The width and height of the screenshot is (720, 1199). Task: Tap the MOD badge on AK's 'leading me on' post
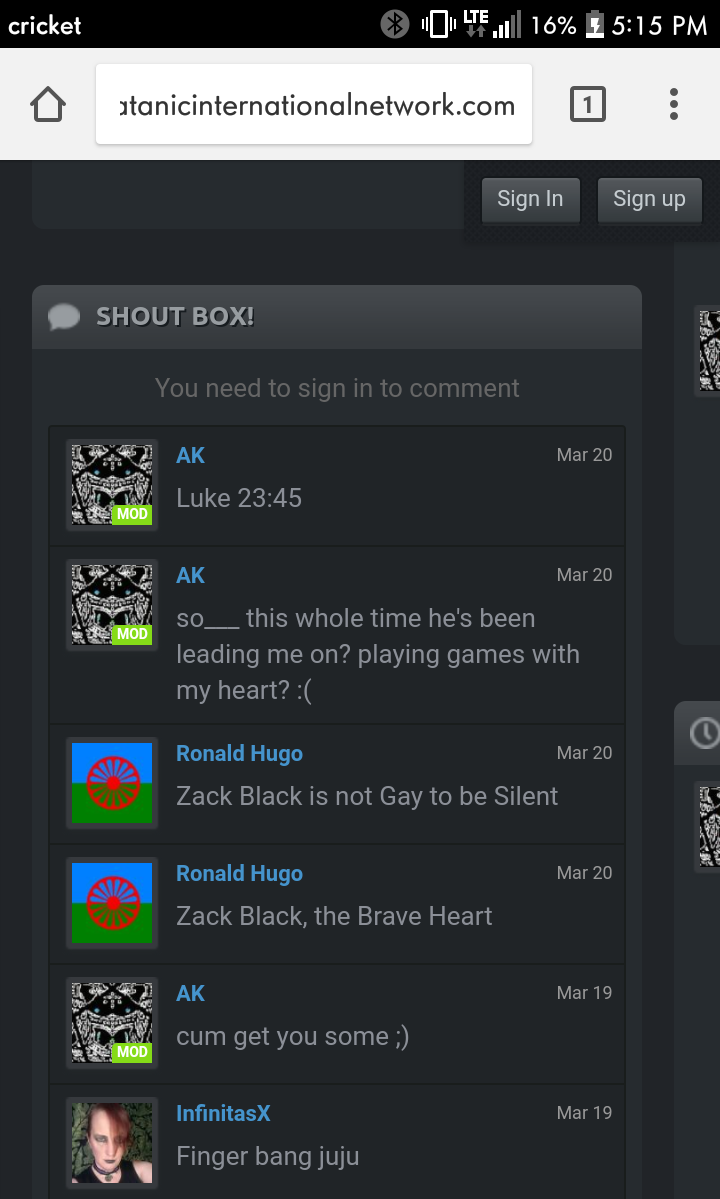point(131,634)
